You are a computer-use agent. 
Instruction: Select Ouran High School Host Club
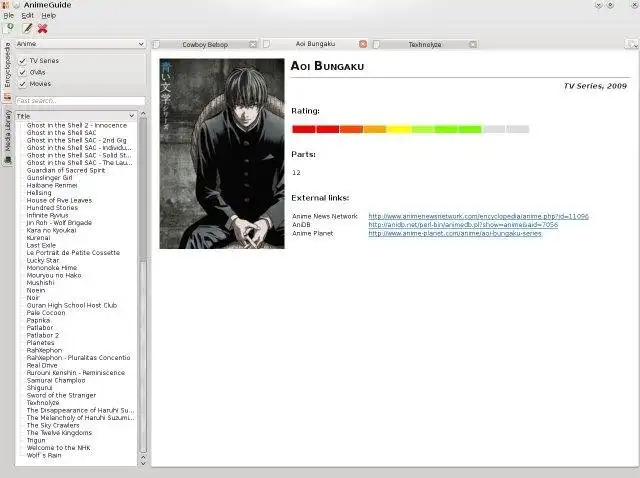pyautogui.click(x=72, y=305)
